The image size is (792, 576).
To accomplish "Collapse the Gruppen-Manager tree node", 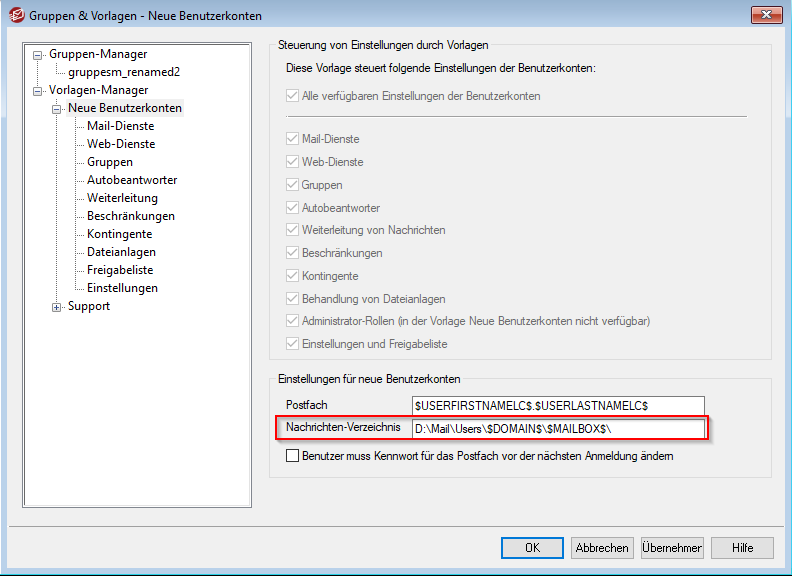I will (38, 54).
